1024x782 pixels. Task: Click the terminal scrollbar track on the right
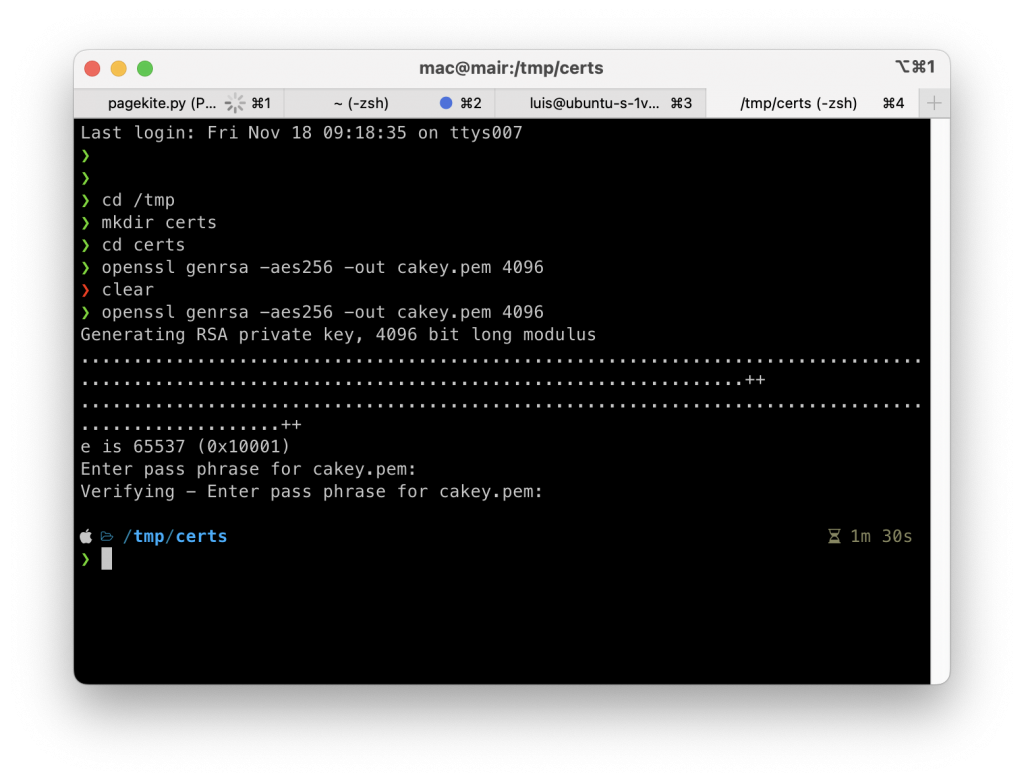pos(940,400)
